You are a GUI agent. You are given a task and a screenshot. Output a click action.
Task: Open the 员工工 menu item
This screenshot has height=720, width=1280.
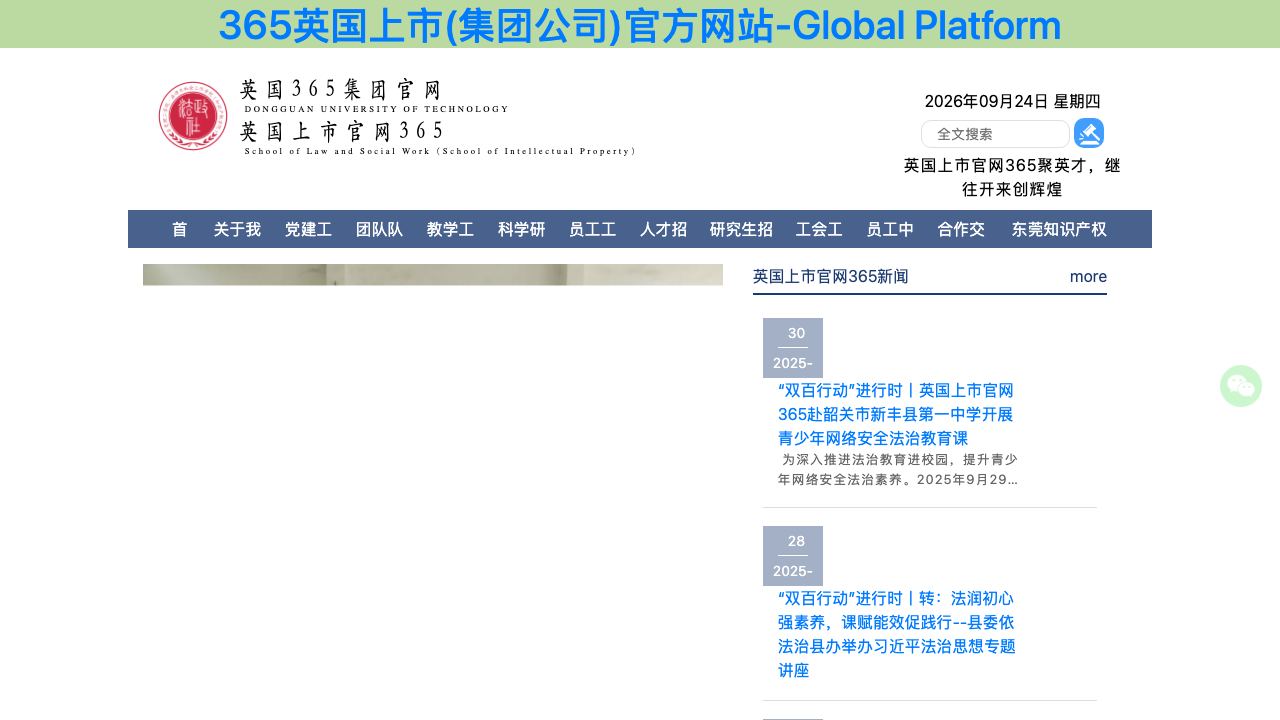point(592,229)
